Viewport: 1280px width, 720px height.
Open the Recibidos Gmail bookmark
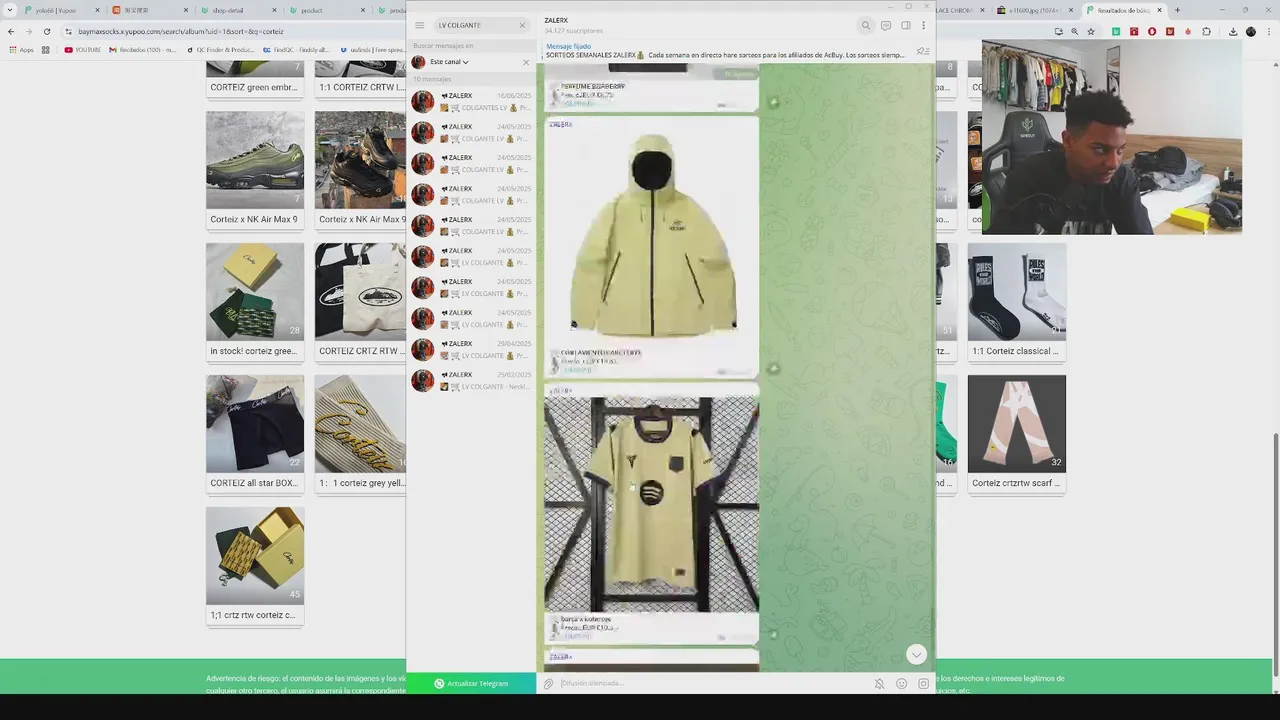click(141, 49)
